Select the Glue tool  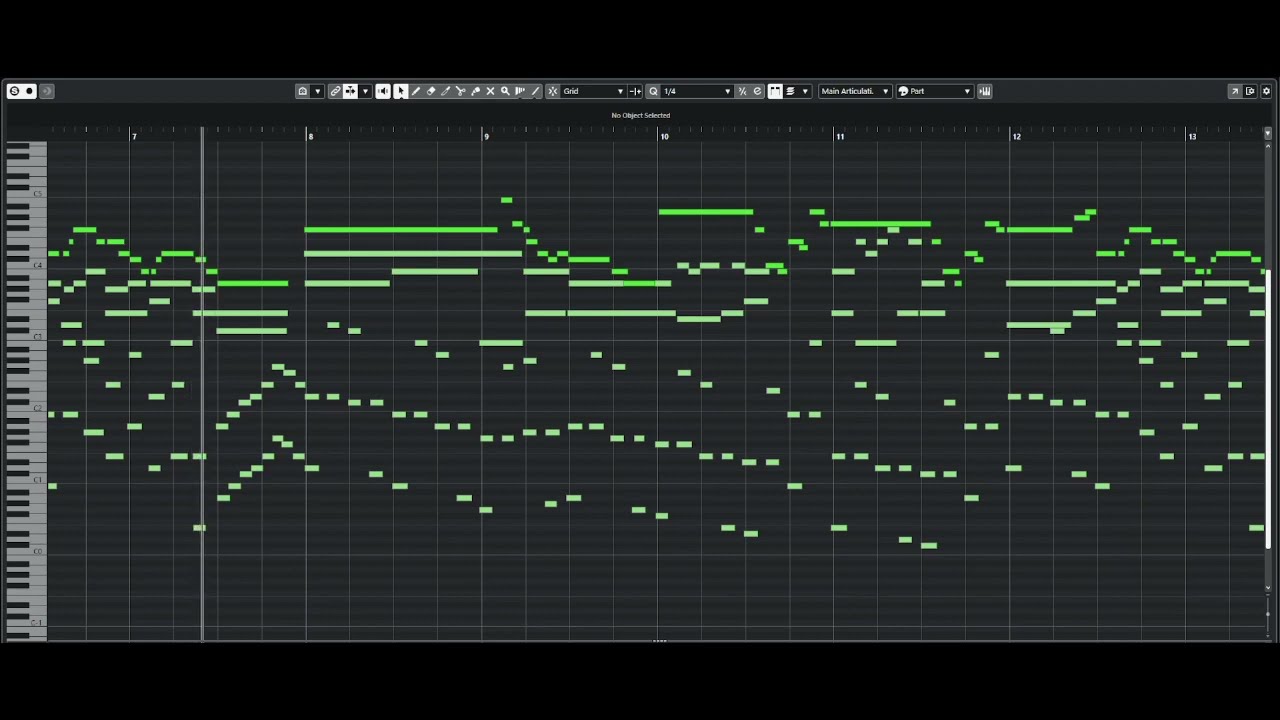click(x=476, y=91)
